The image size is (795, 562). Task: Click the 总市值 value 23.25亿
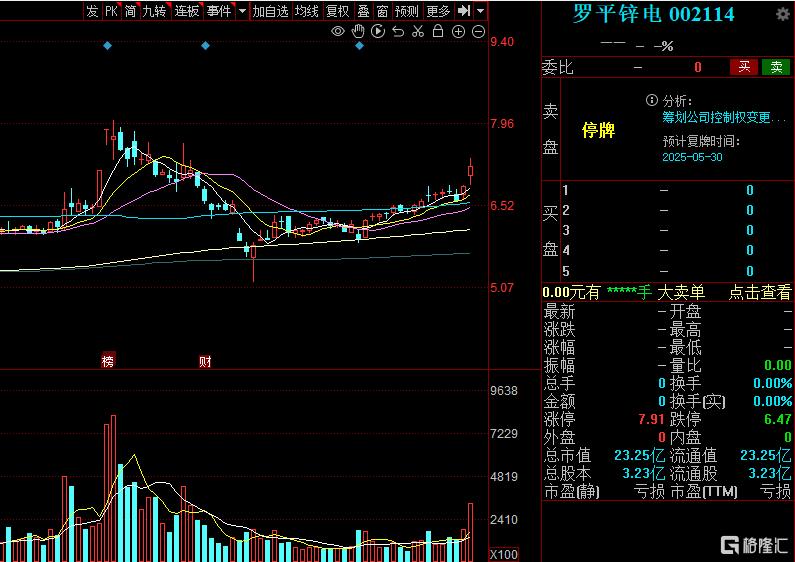tap(639, 455)
